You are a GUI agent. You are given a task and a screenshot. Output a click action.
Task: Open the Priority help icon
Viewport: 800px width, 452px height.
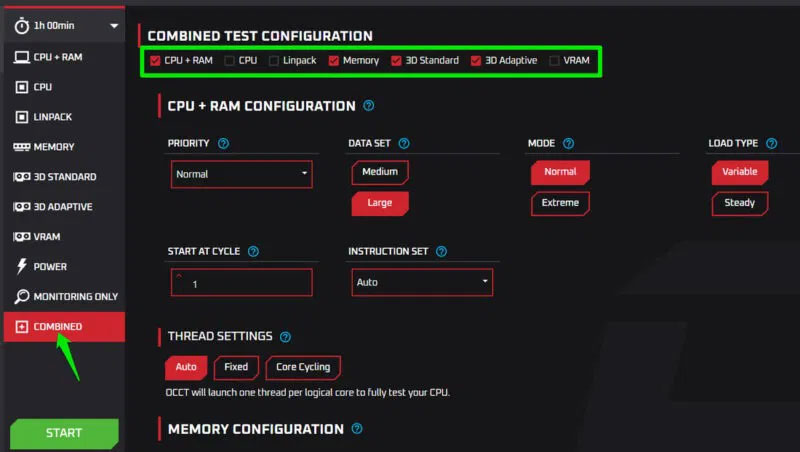(223, 143)
